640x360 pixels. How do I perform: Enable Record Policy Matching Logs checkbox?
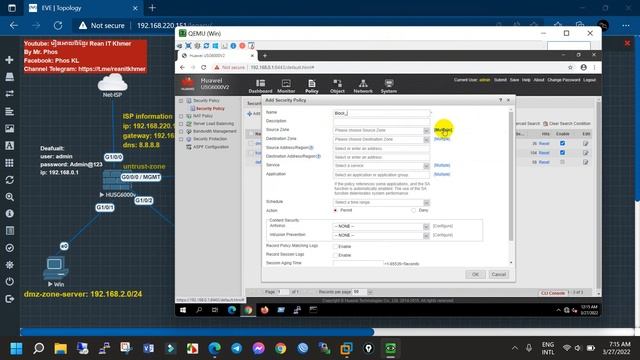coord(336,247)
